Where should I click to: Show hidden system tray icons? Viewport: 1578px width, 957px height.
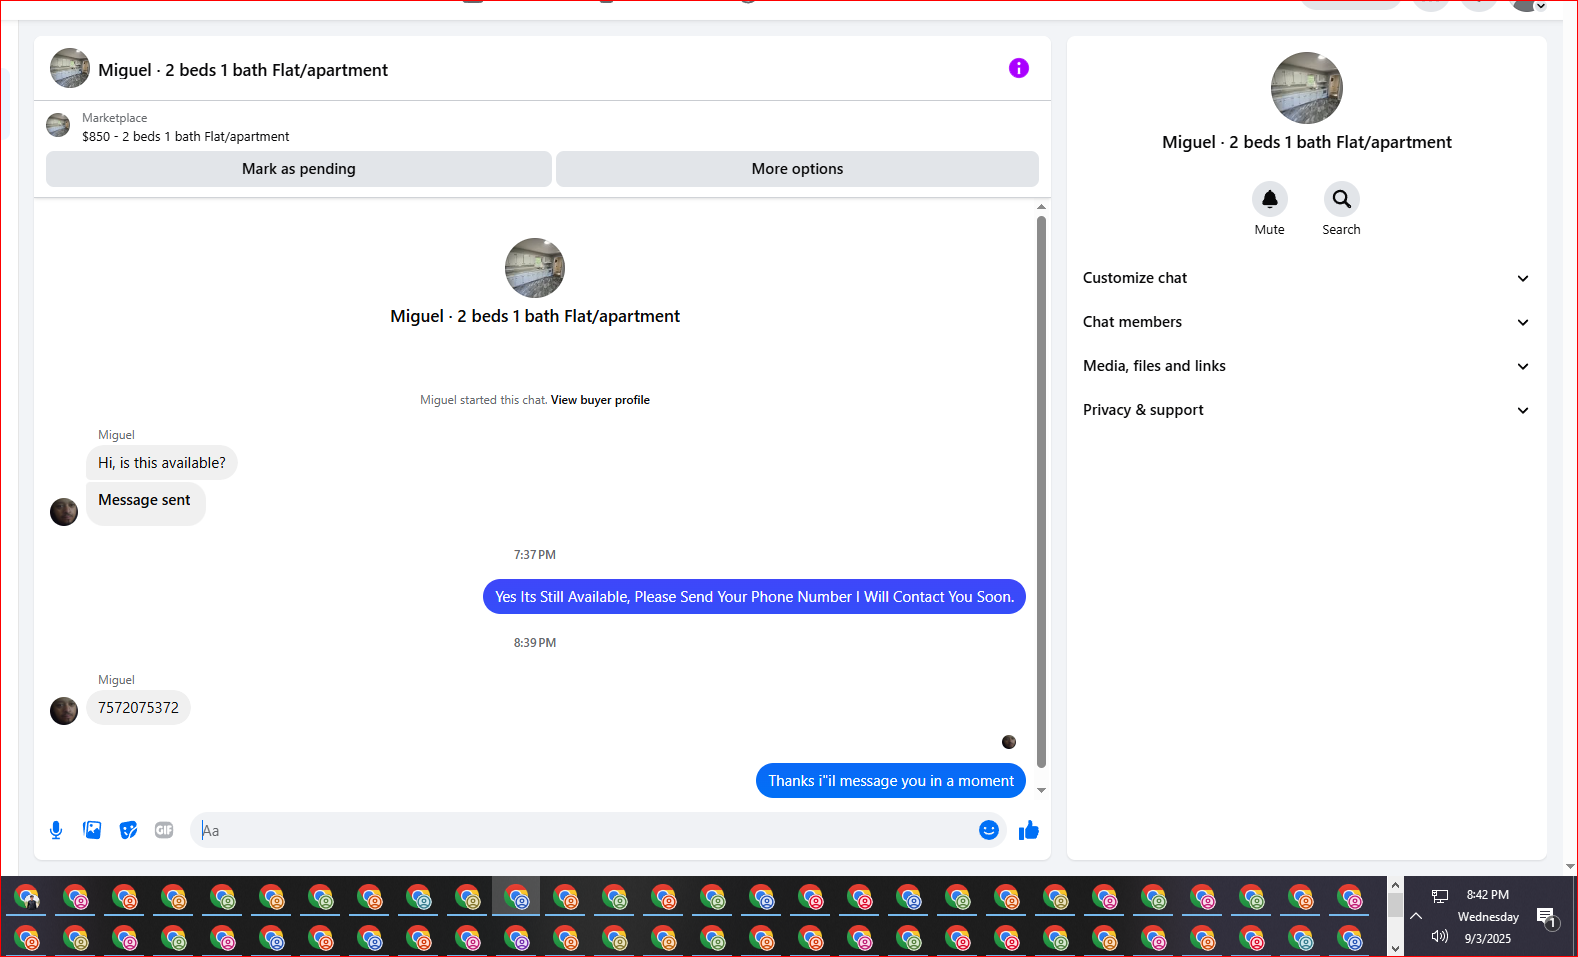[x=1416, y=916]
